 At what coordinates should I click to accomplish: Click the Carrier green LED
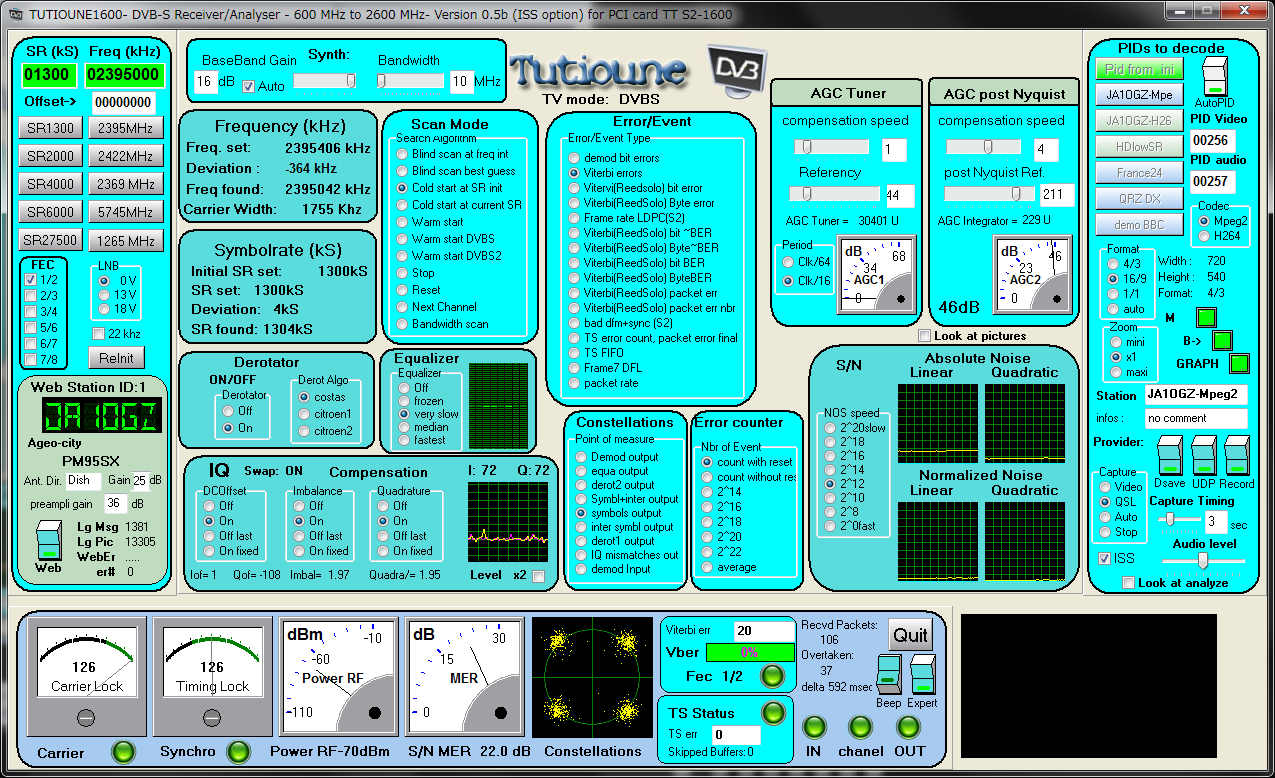[x=124, y=752]
